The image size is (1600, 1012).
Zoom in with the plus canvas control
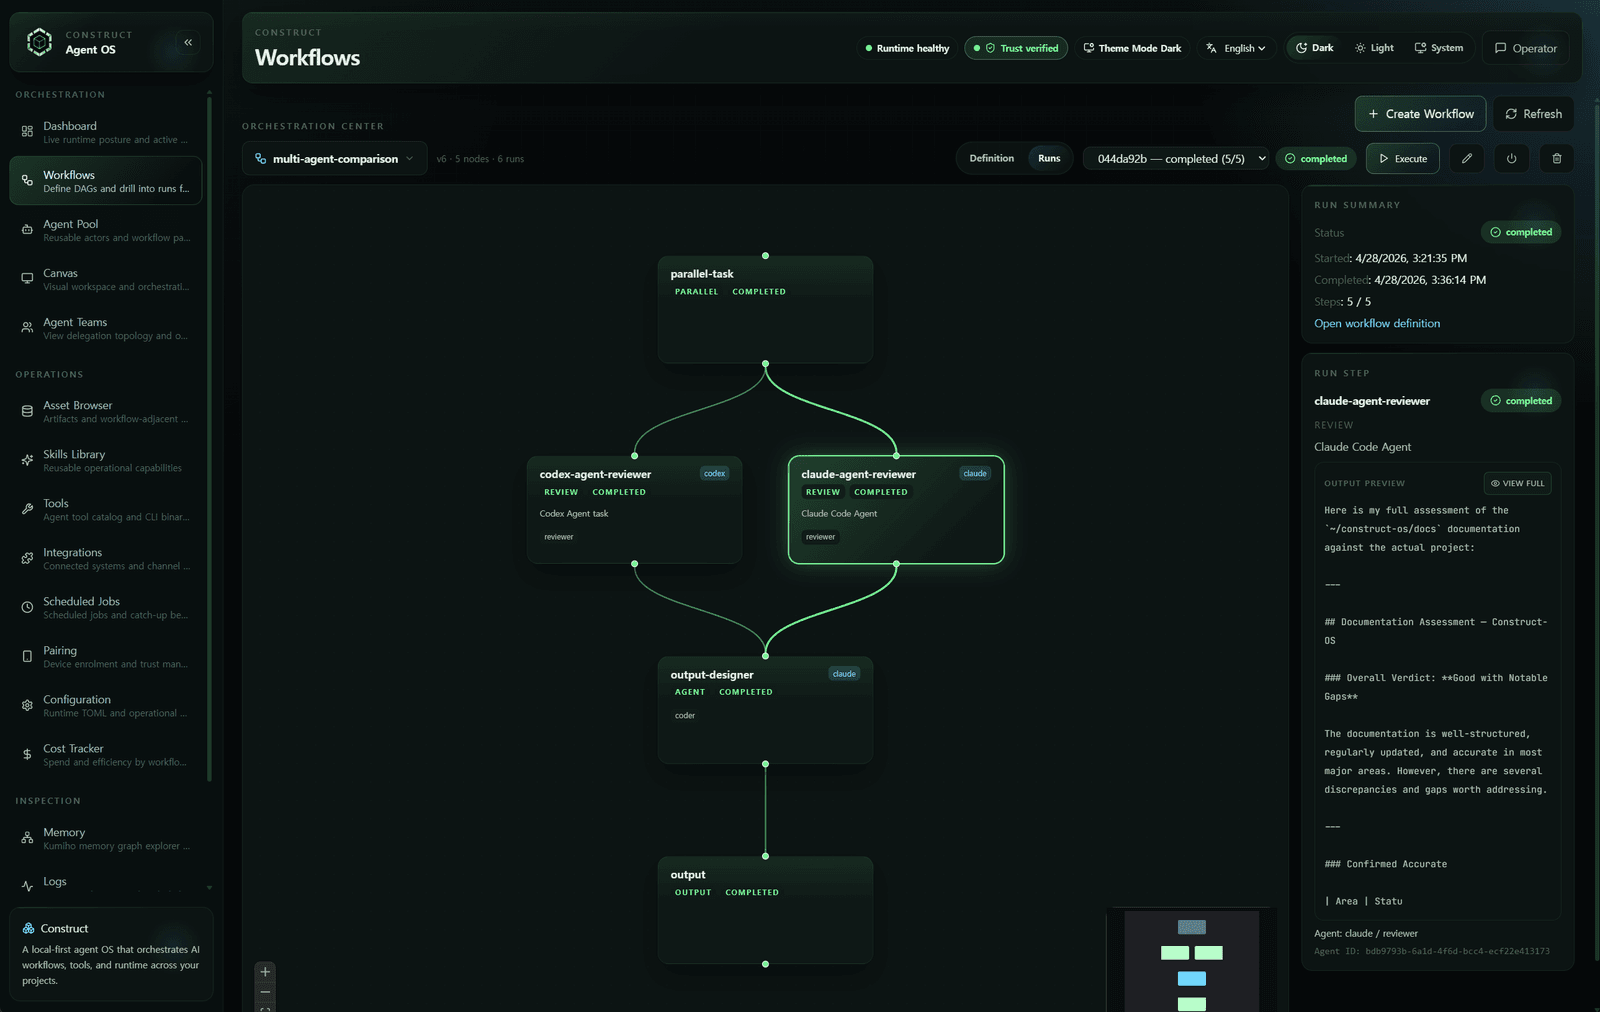(265, 972)
